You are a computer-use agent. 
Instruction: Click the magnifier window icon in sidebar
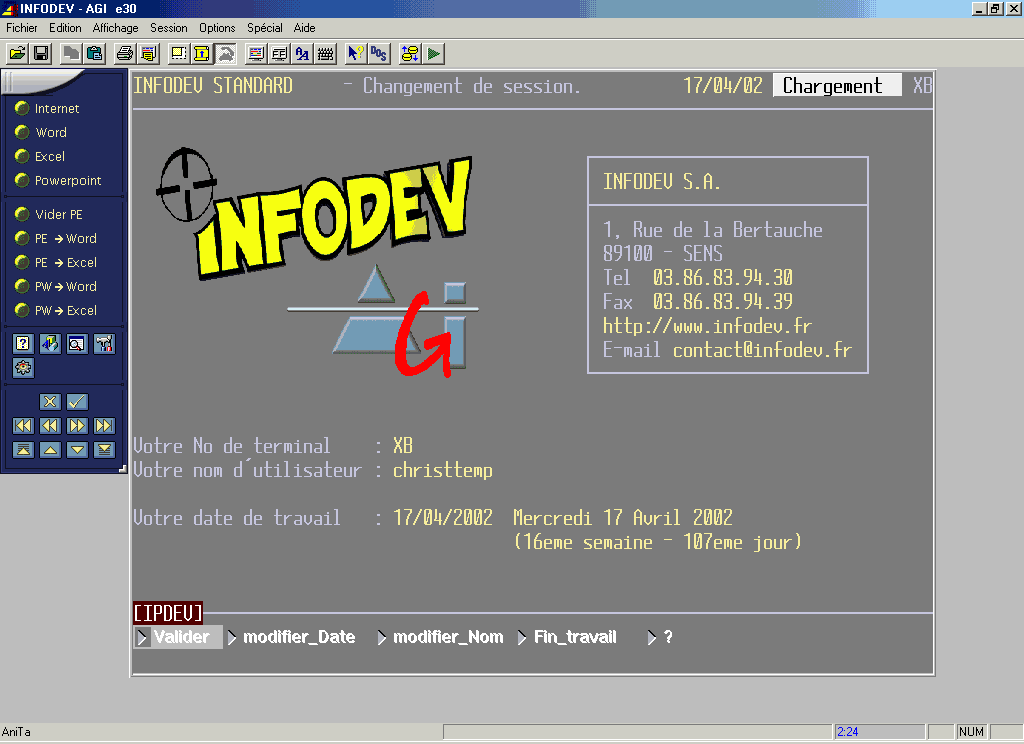coord(77,344)
